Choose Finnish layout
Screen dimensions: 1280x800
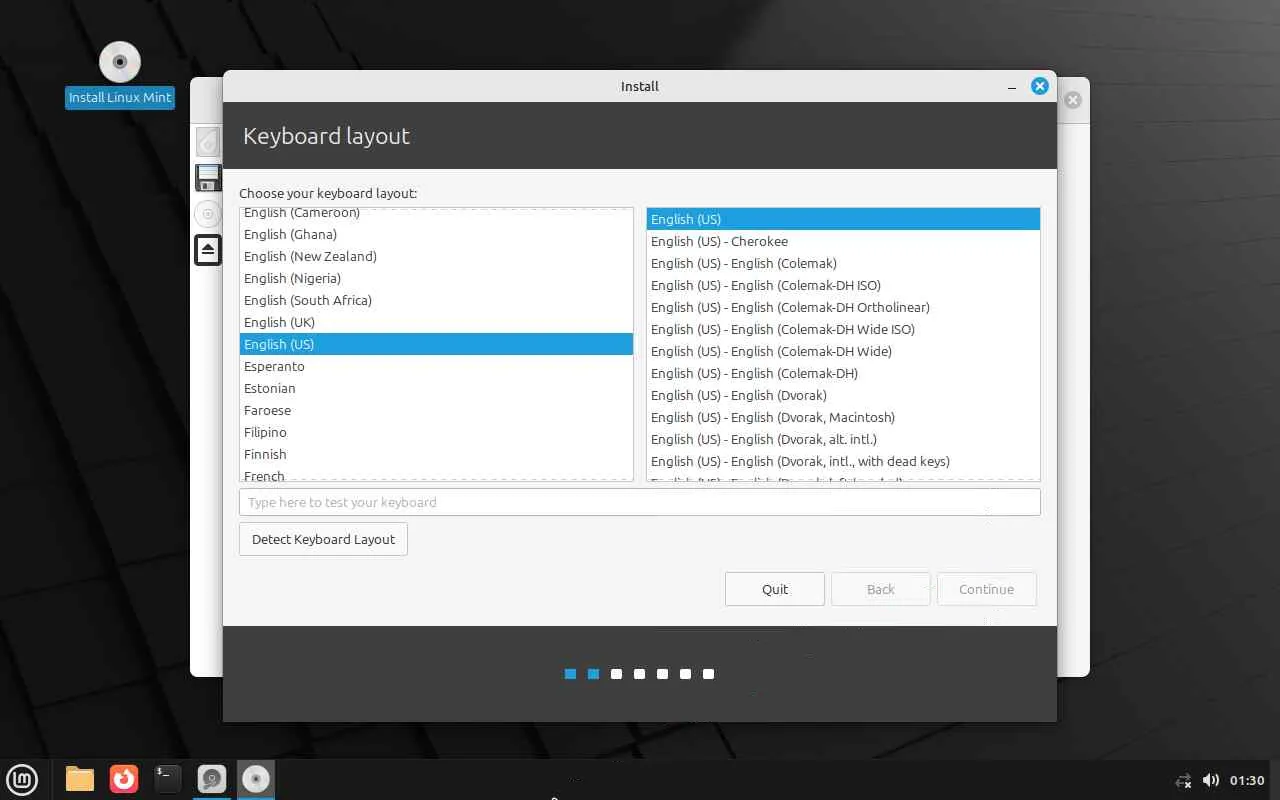436,454
